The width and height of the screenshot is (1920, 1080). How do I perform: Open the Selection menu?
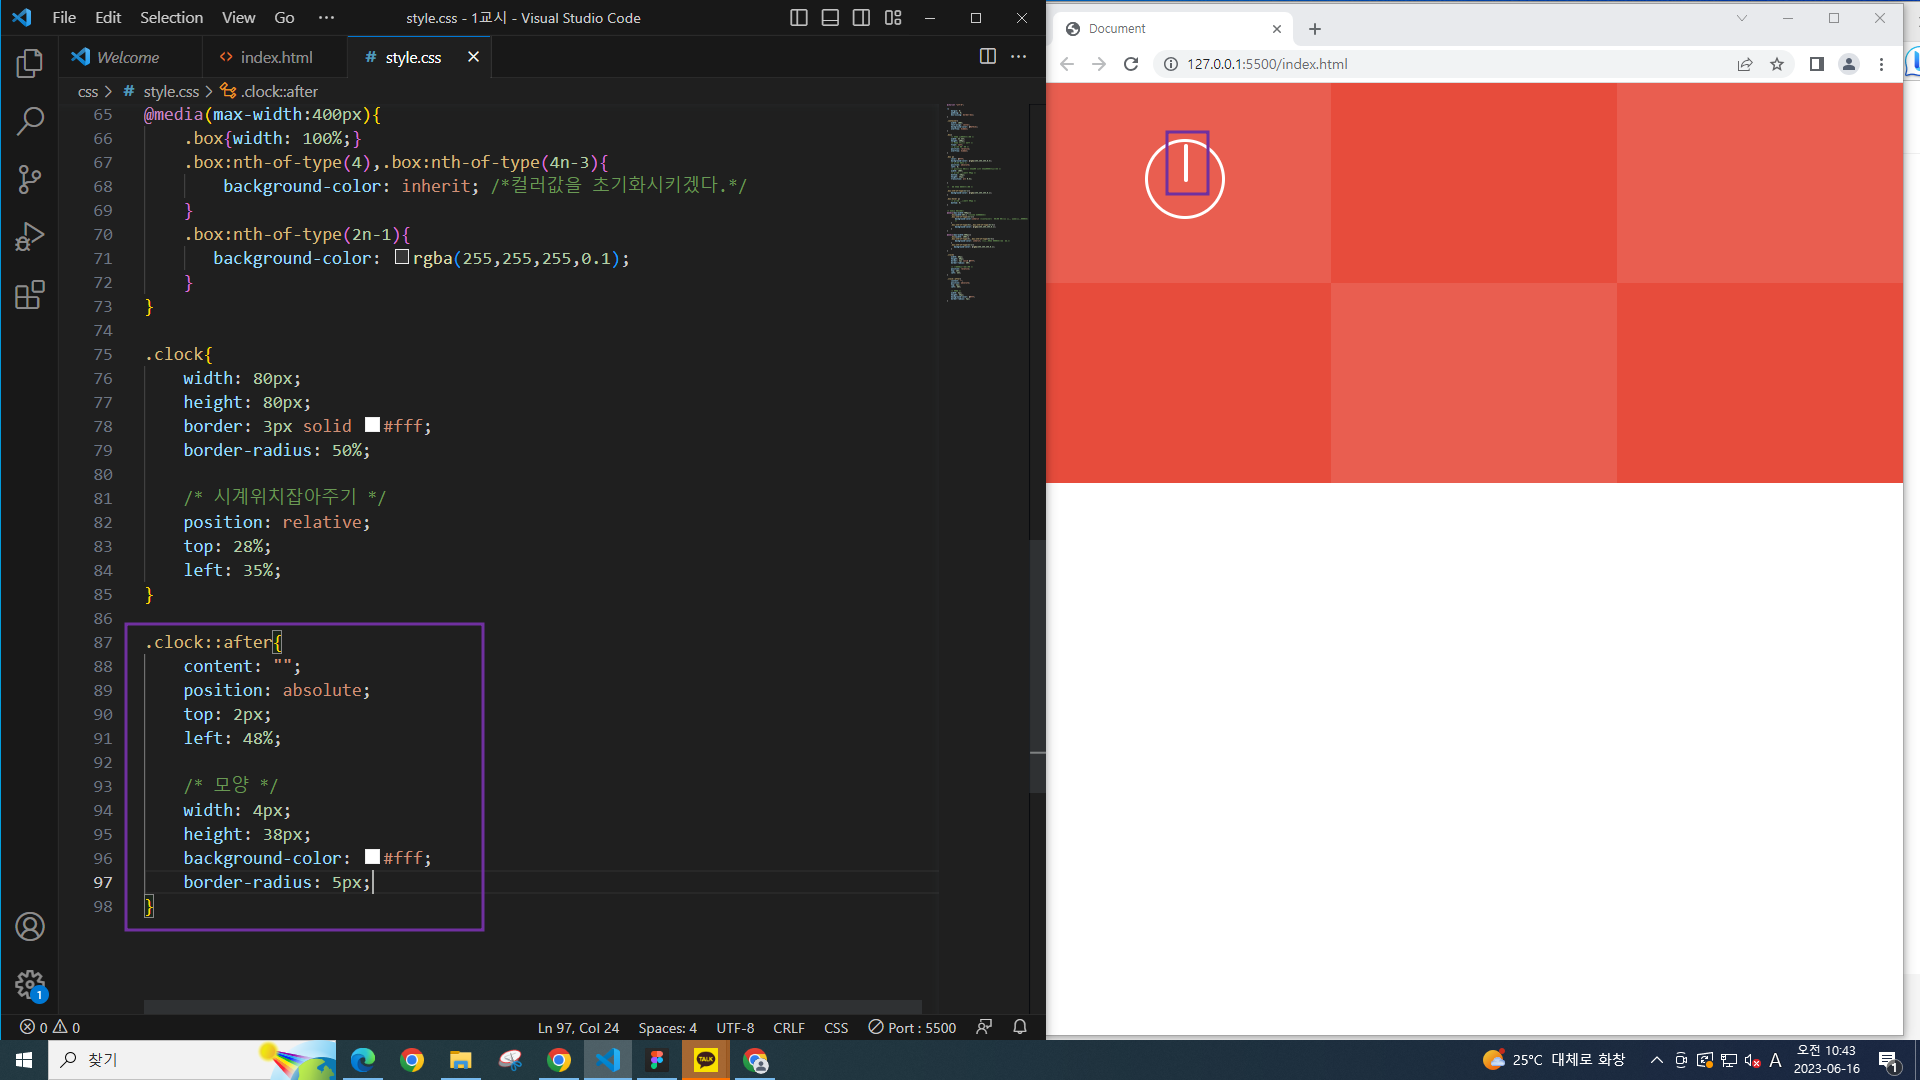[171, 18]
